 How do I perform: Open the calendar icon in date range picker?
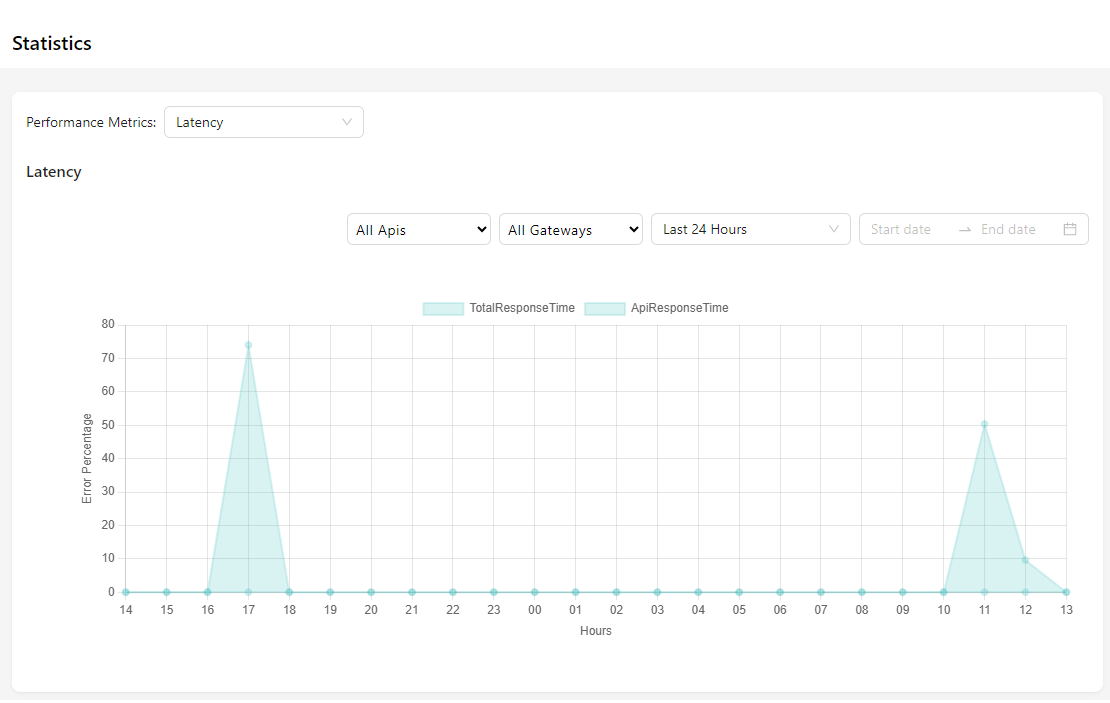pyautogui.click(x=1069, y=229)
